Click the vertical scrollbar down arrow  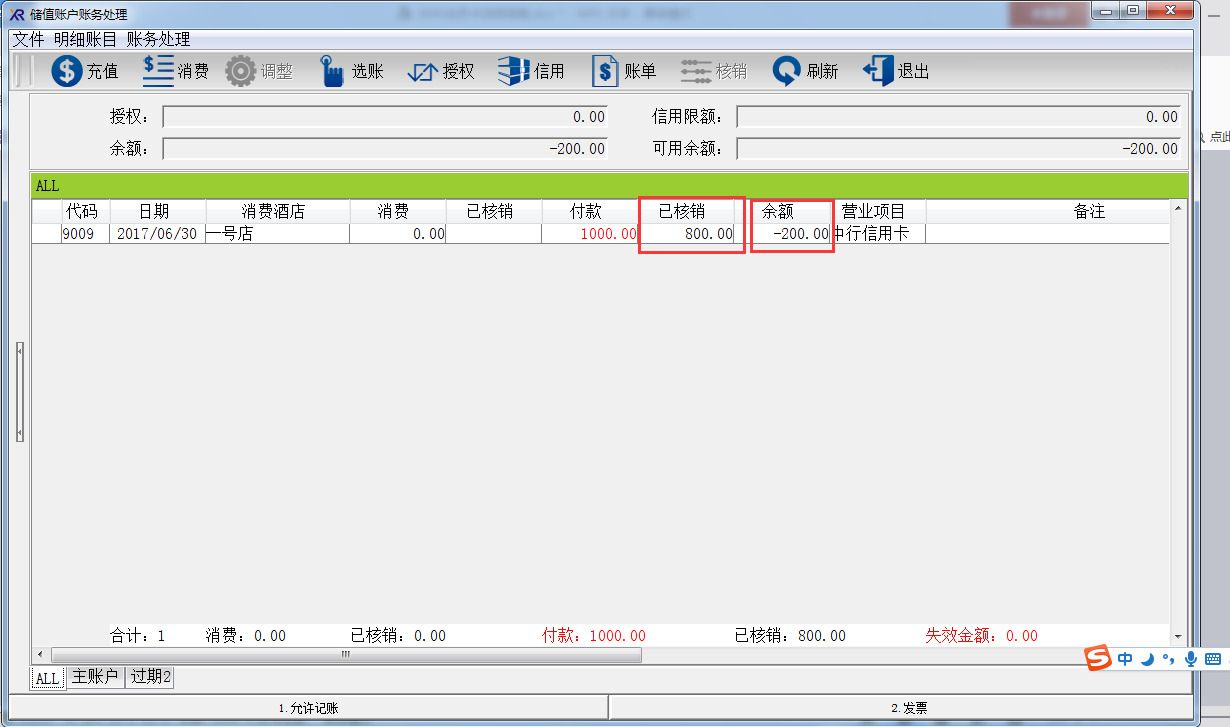tap(1178, 636)
